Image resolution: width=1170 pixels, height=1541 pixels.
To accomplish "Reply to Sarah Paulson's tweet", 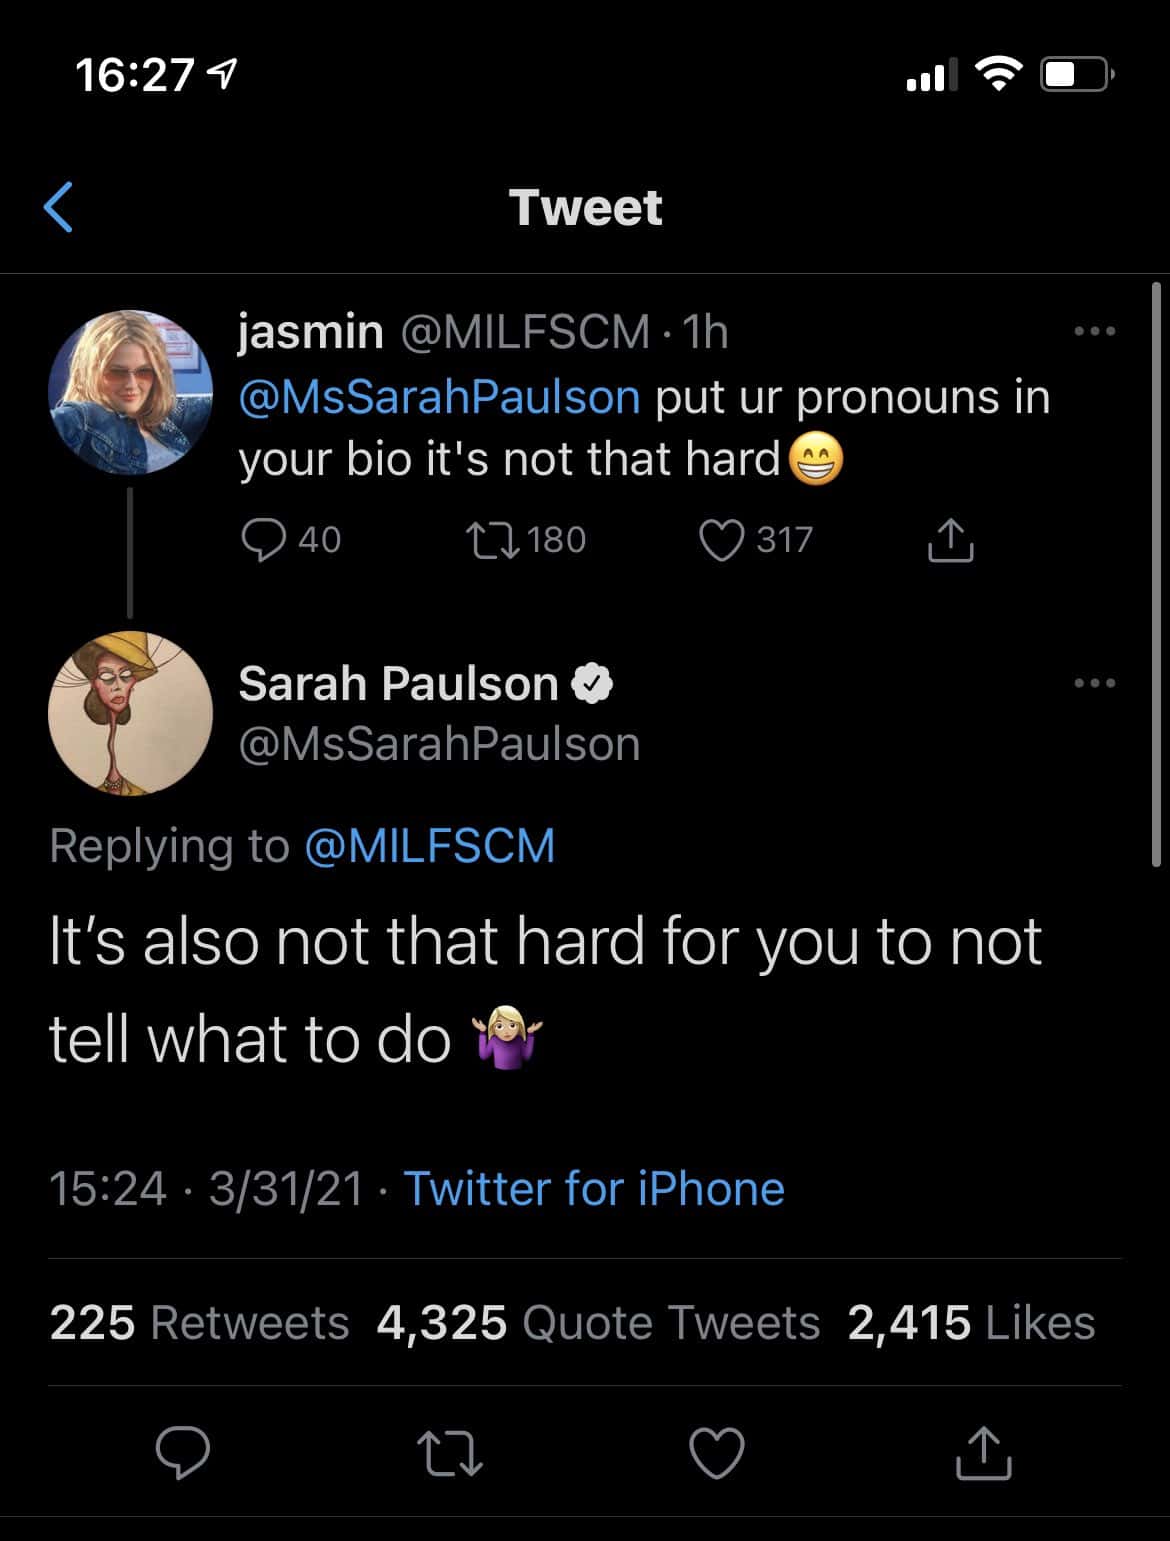I will 184,1453.
